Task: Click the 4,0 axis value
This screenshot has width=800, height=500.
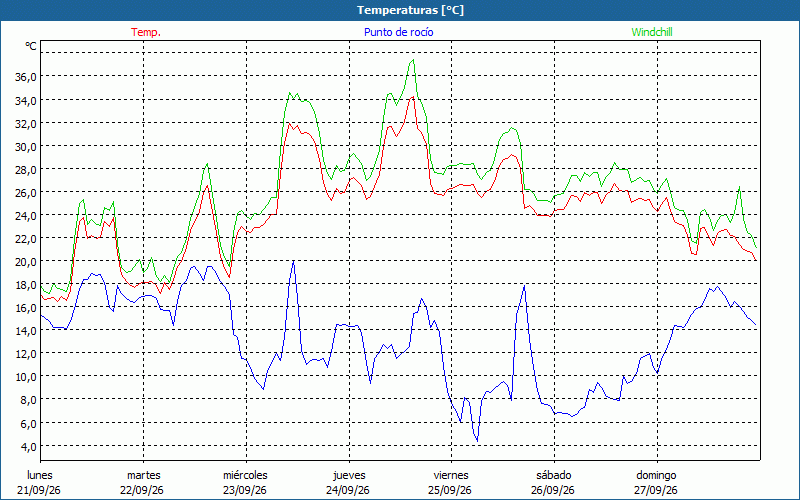Action: [29, 446]
